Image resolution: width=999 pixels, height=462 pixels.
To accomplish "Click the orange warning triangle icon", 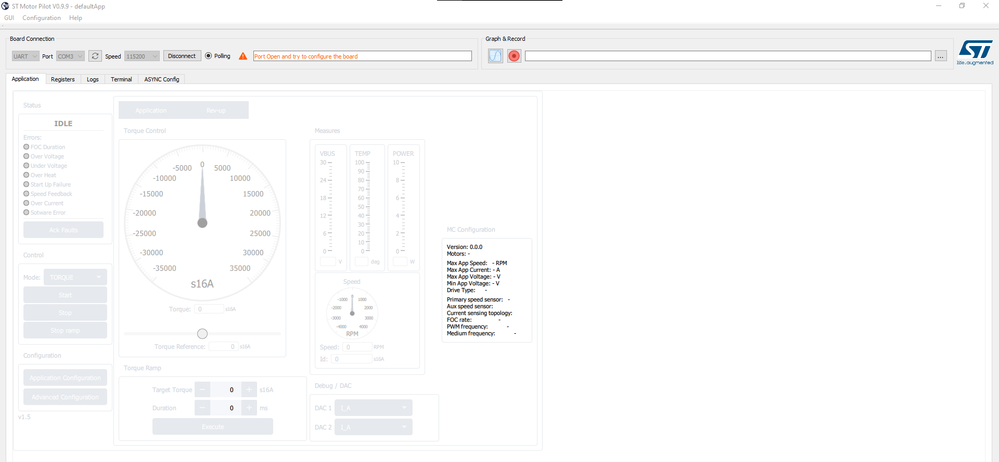I will point(243,56).
